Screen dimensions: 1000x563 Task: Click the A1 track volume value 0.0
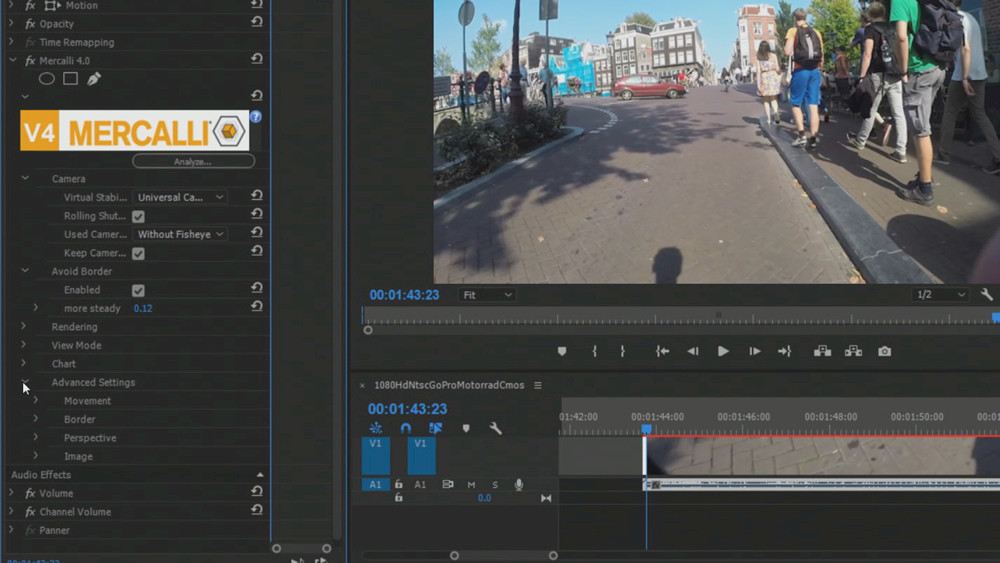(485, 498)
